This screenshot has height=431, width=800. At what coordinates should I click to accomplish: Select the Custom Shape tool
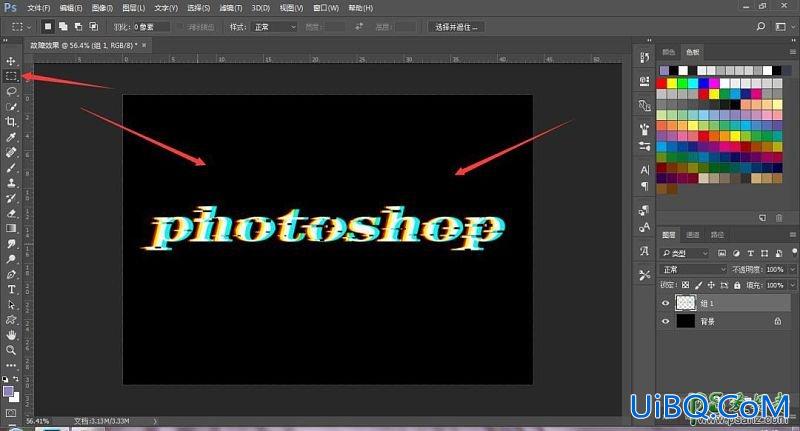point(11,320)
